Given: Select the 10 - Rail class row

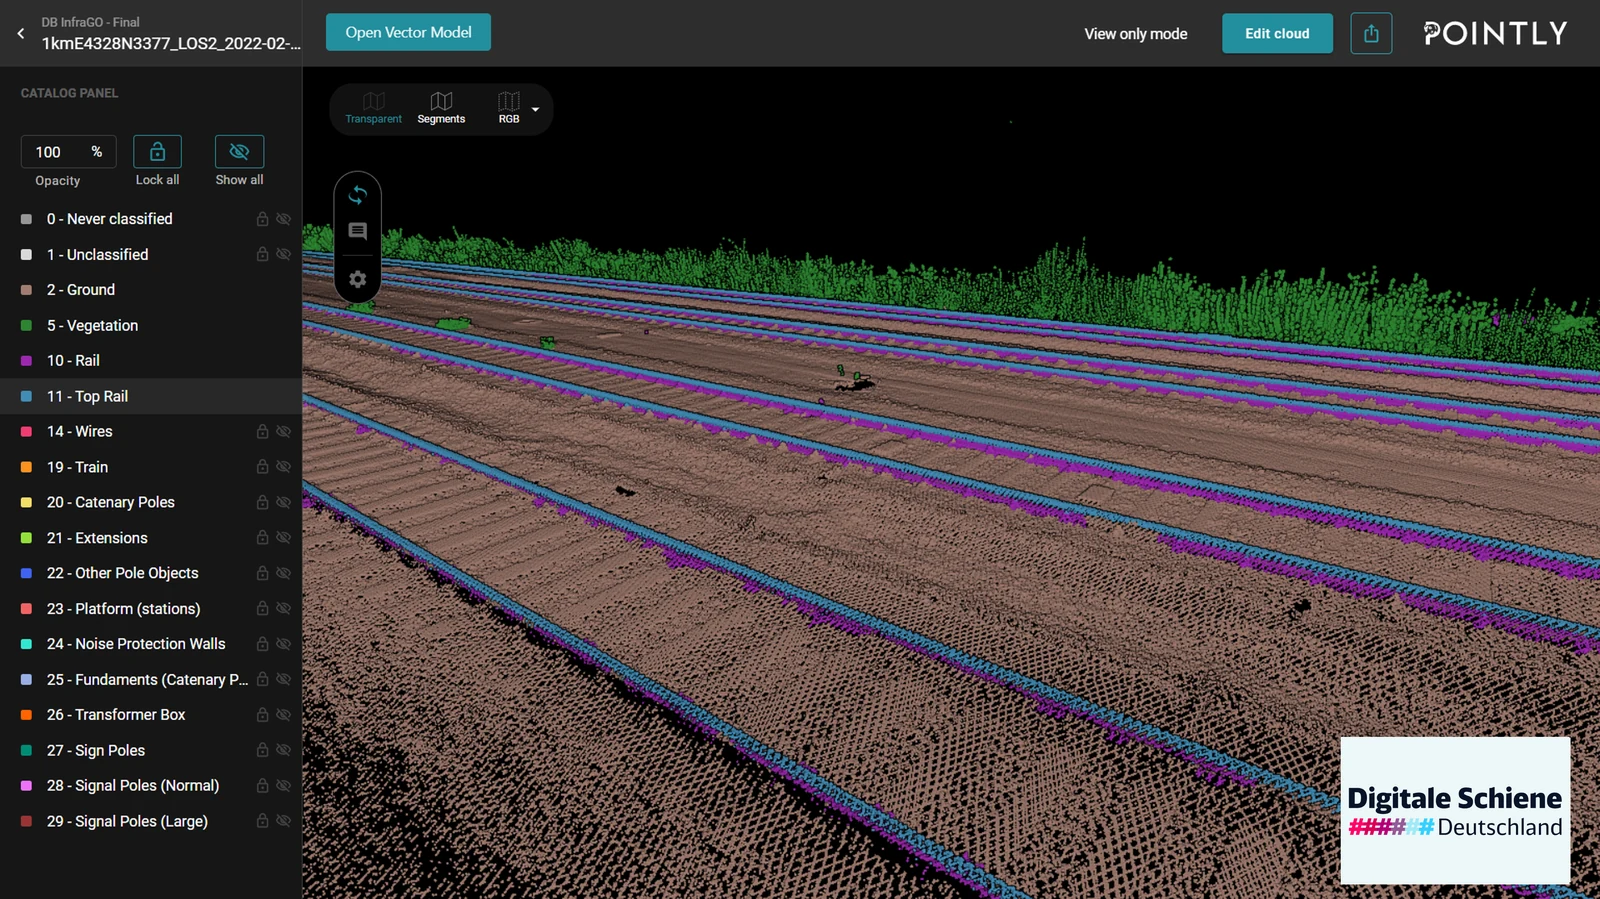Looking at the screenshot, I should pyautogui.click(x=151, y=361).
